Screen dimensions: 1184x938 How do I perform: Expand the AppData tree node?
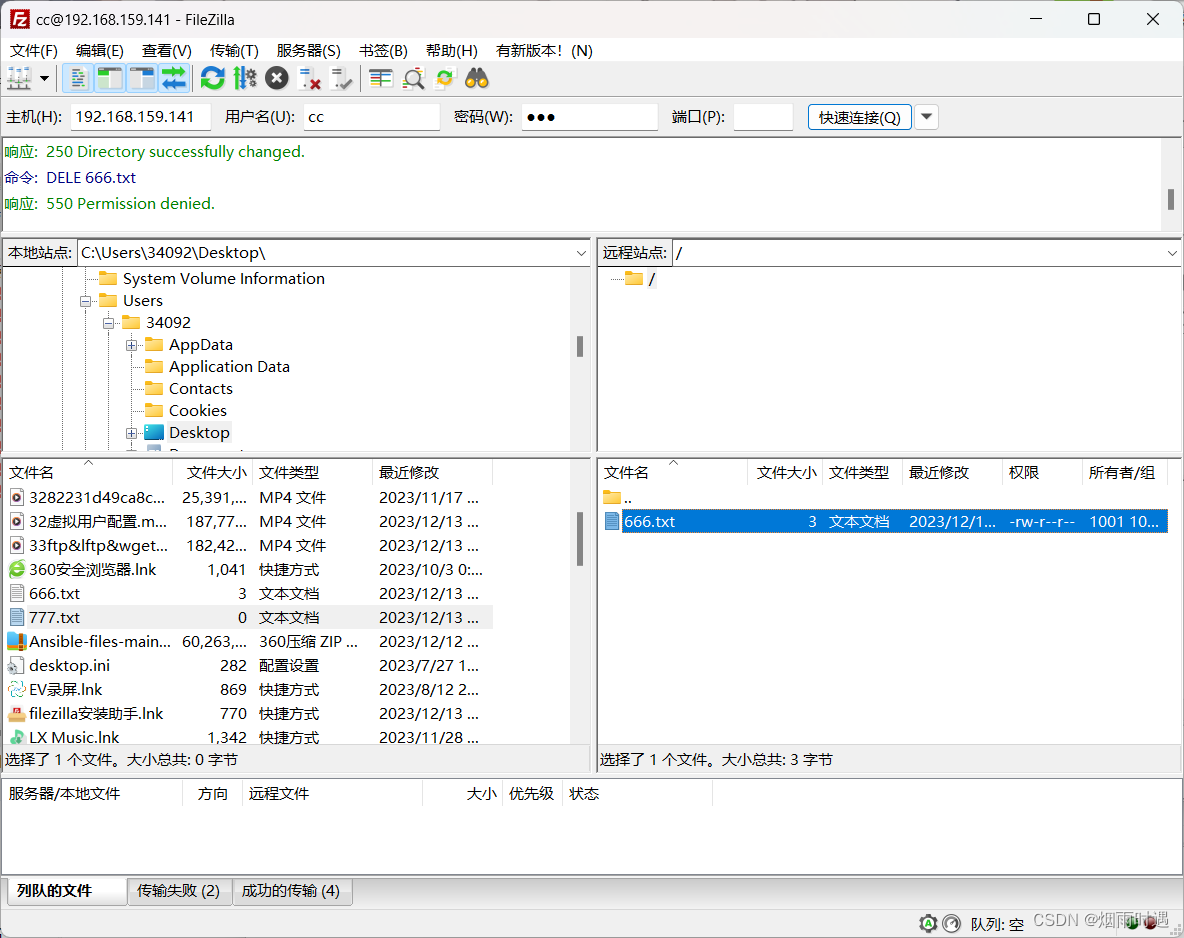pyautogui.click(x=131, y=345)
